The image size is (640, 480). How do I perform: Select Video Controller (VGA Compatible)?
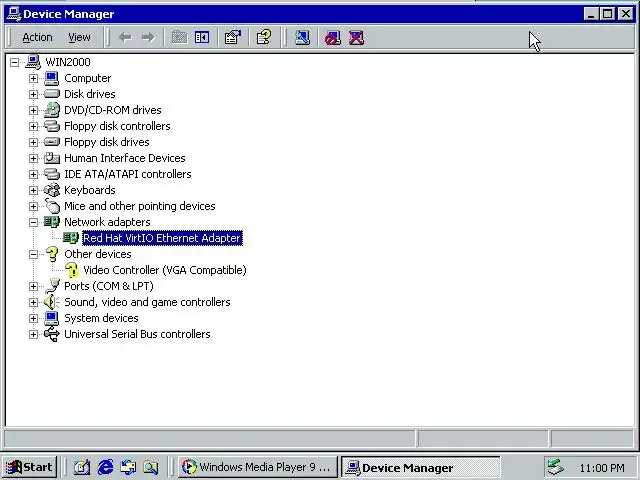point(164,270)
